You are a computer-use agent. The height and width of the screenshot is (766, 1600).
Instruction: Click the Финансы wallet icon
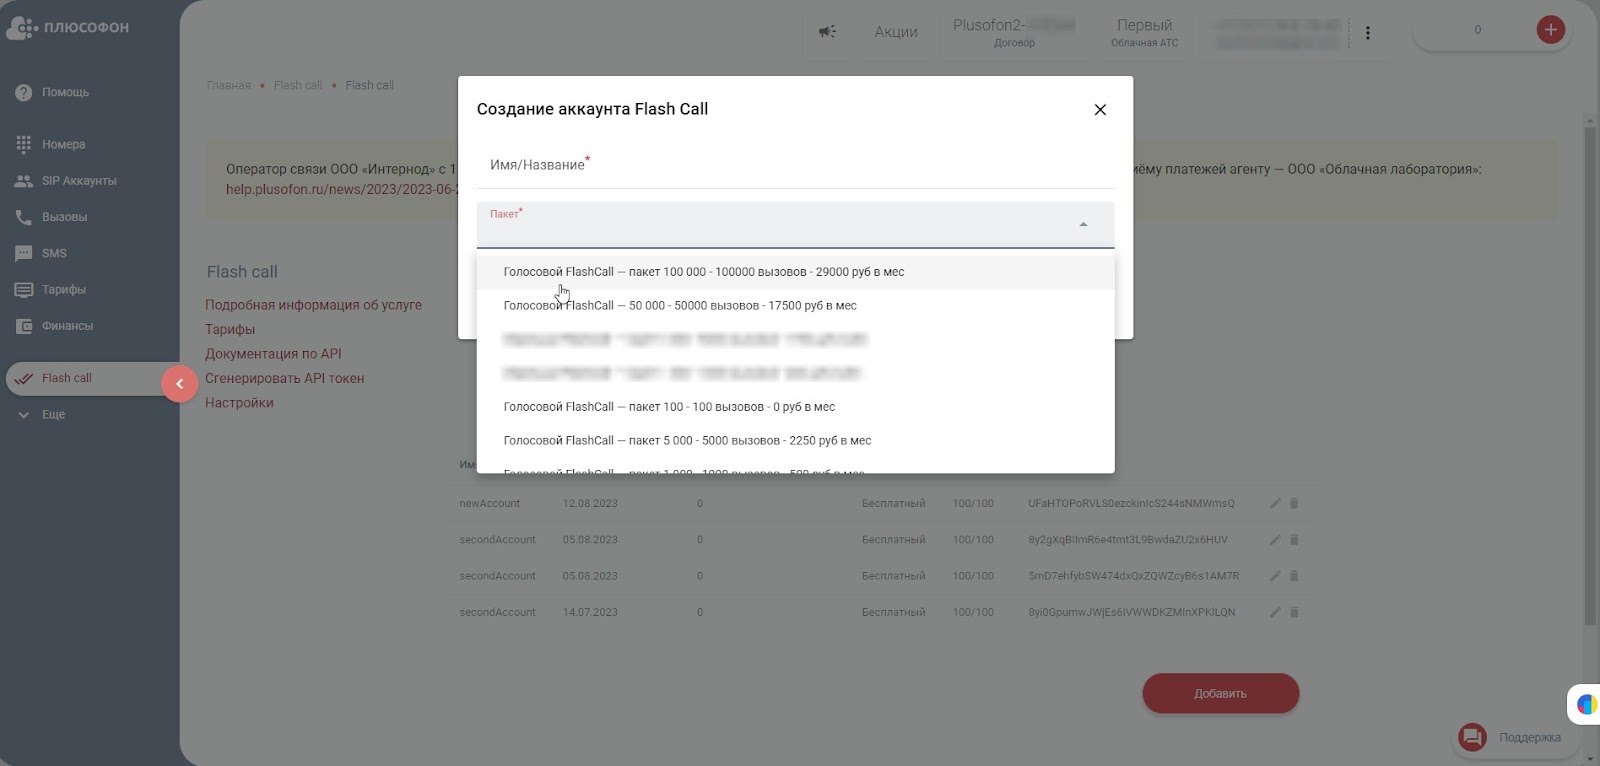pyautogui.click(x=24, y=326)
